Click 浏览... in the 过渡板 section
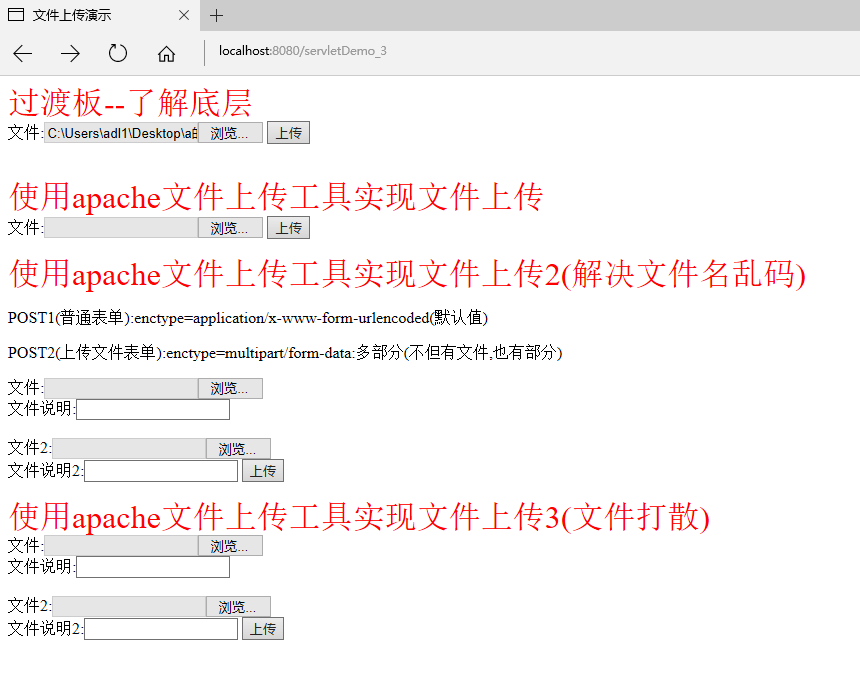 pos(230,133)
